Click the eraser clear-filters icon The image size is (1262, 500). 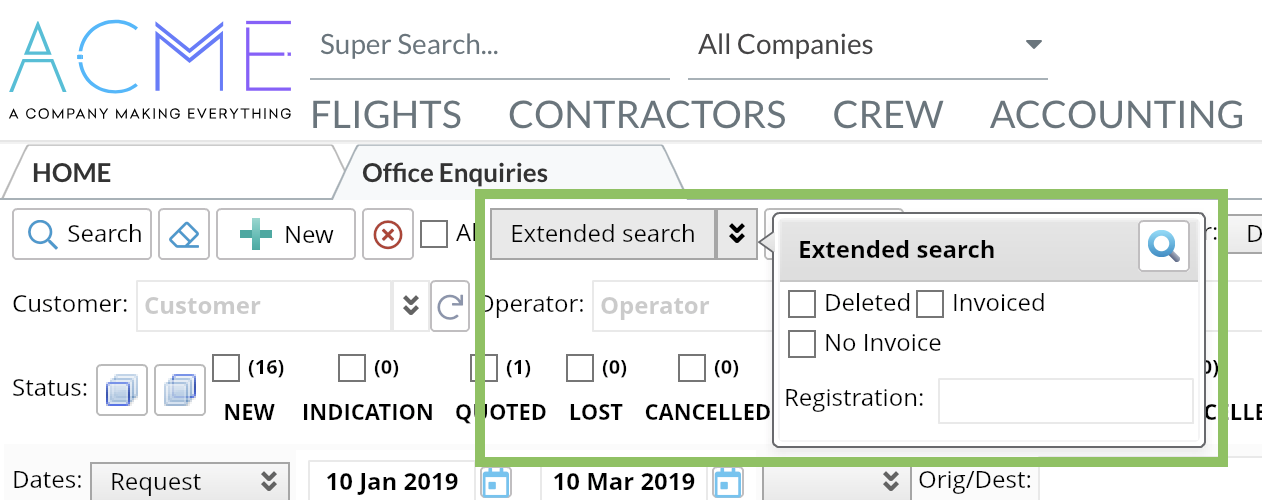point(184,234)
